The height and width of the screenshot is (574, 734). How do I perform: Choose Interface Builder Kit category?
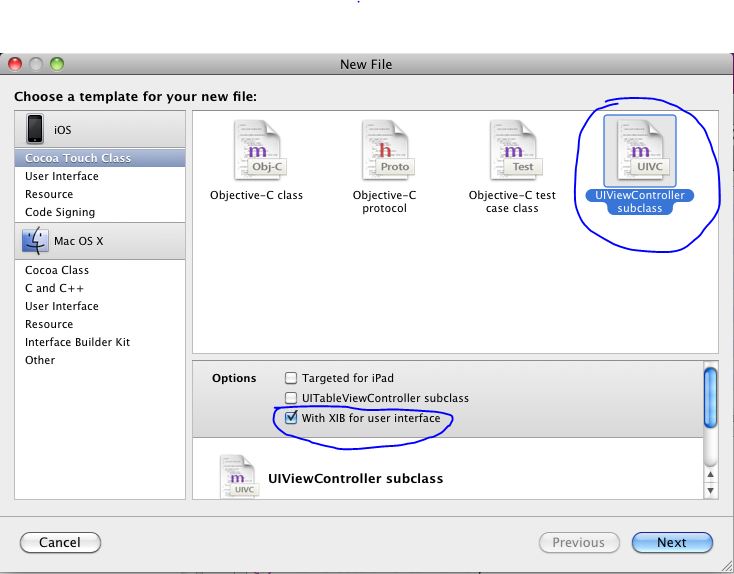click(x=77, y=342)
